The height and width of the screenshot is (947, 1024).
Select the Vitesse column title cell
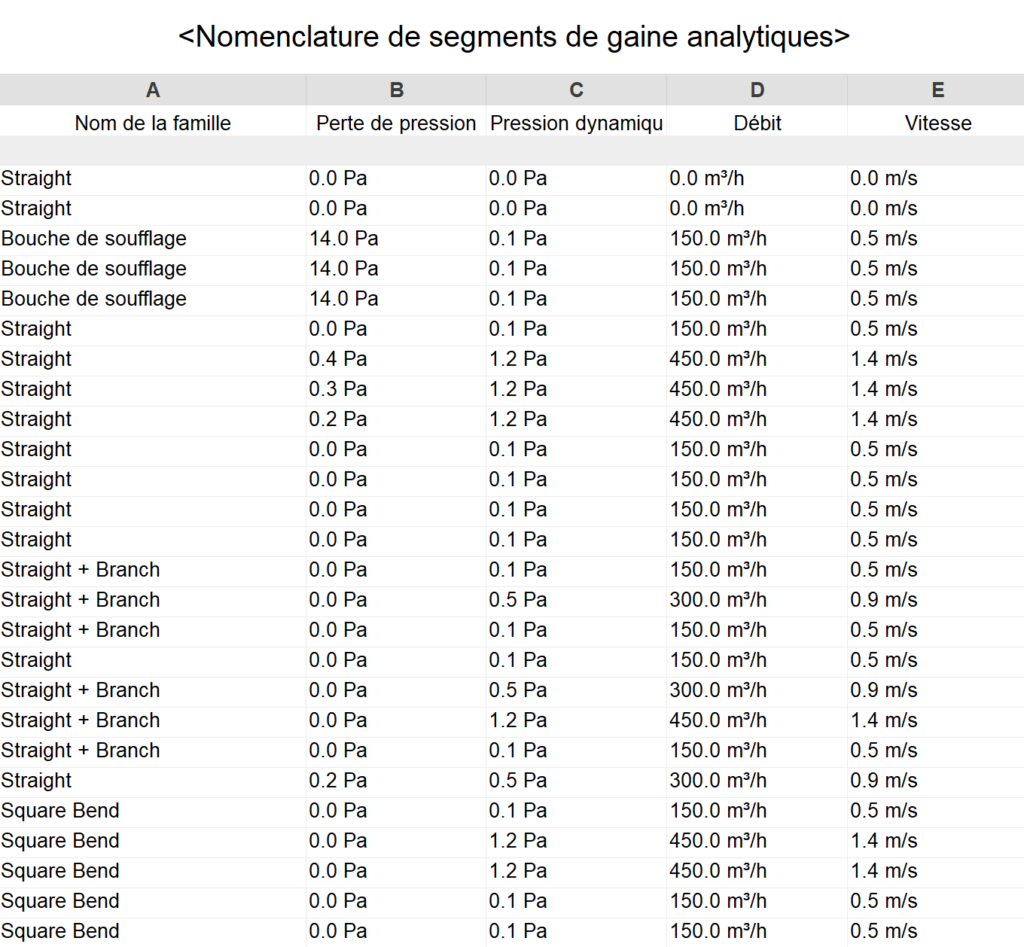click(937, 123)
